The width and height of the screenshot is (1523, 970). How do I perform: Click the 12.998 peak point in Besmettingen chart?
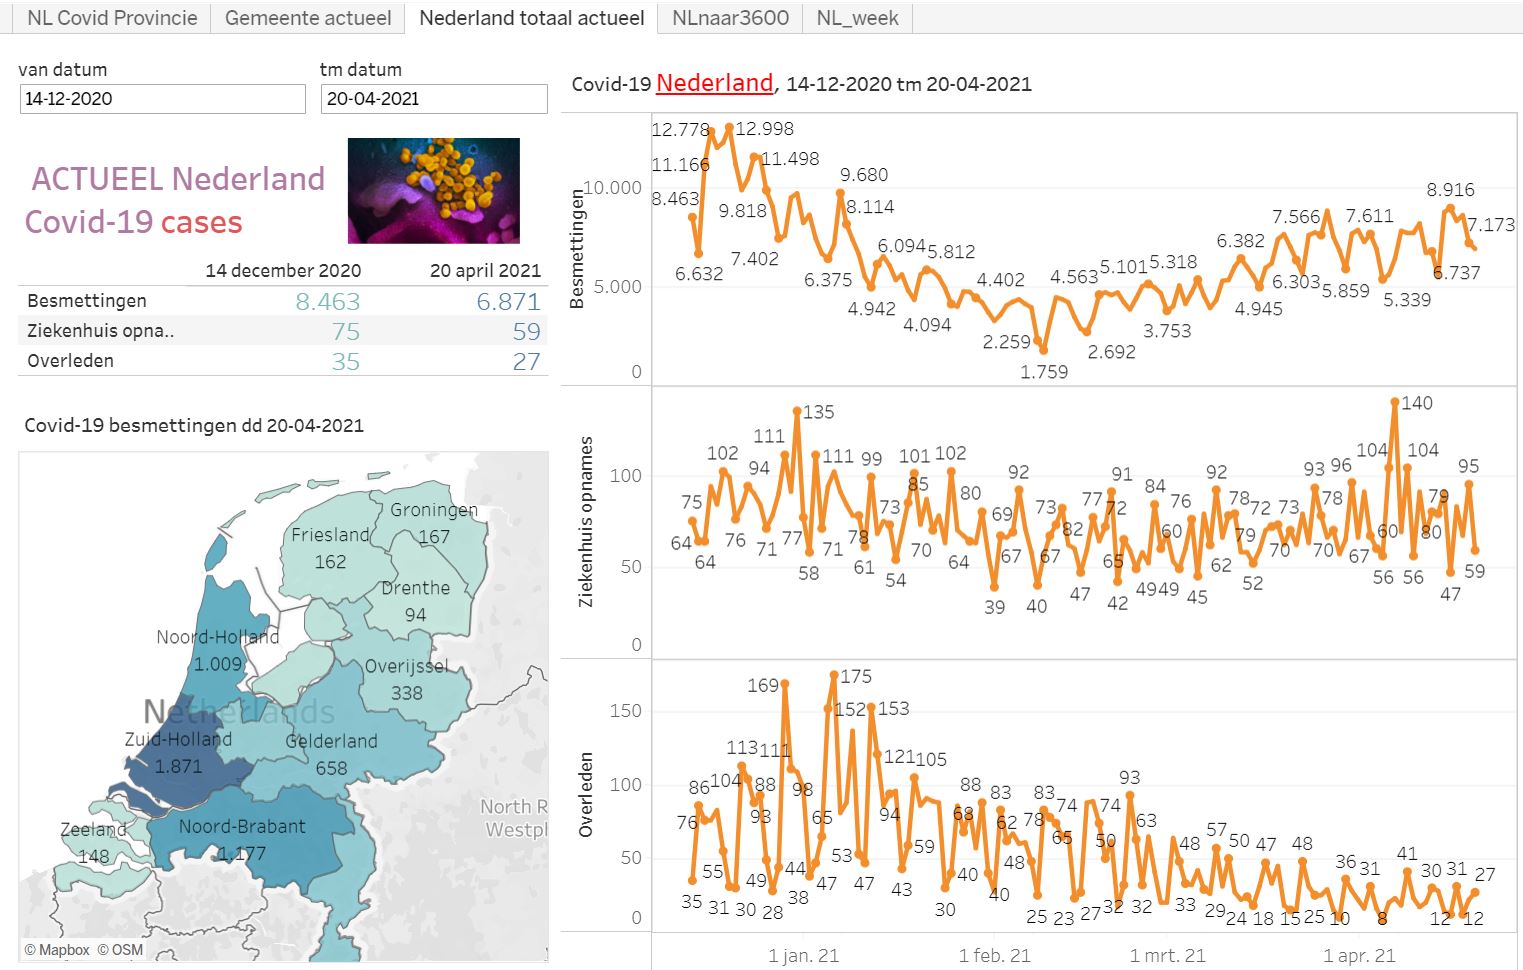coord(729,128)
